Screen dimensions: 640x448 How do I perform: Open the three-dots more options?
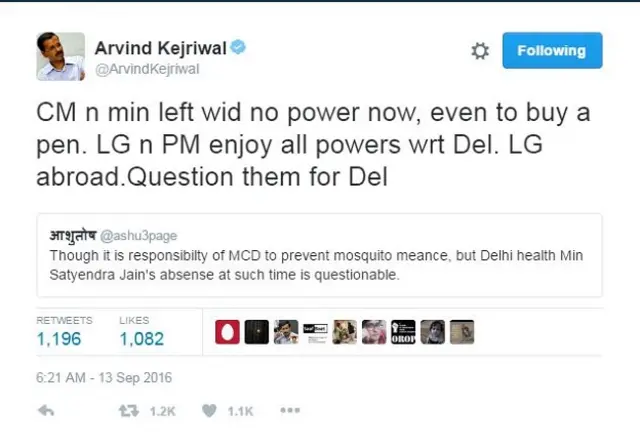(290, 410)
